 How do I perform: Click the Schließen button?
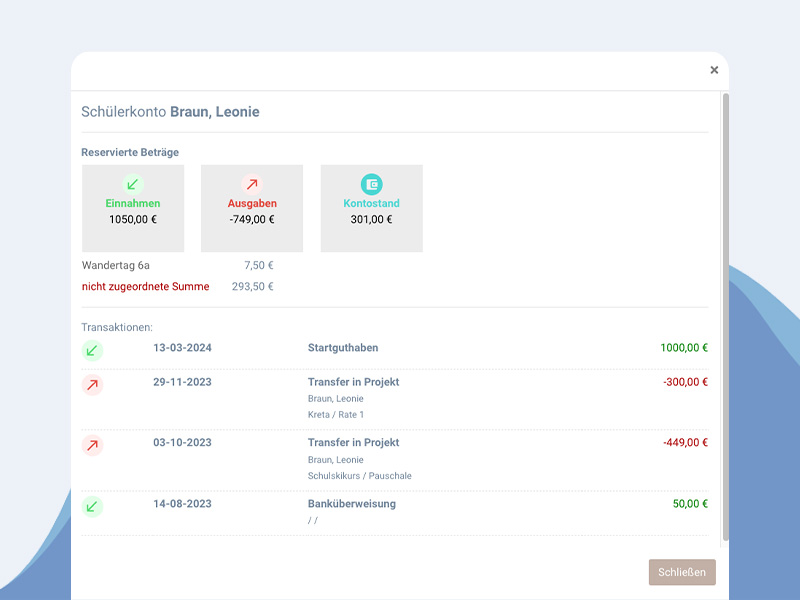(x=682, y=572)
